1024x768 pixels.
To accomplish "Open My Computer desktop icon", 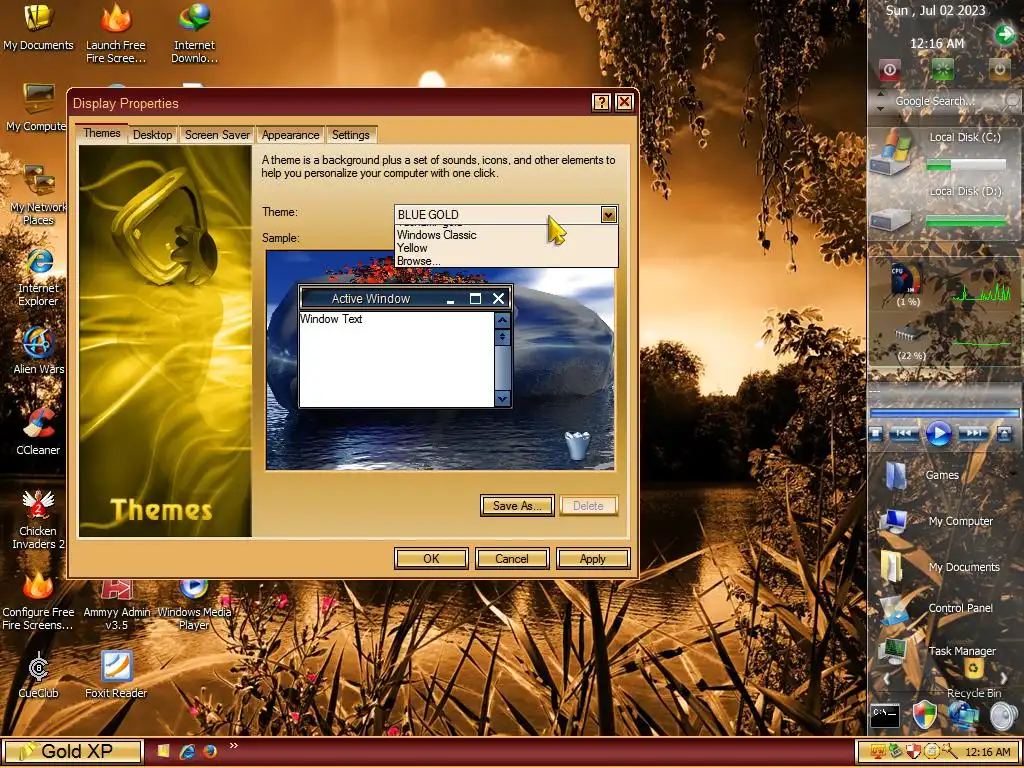I will (38, 108).
